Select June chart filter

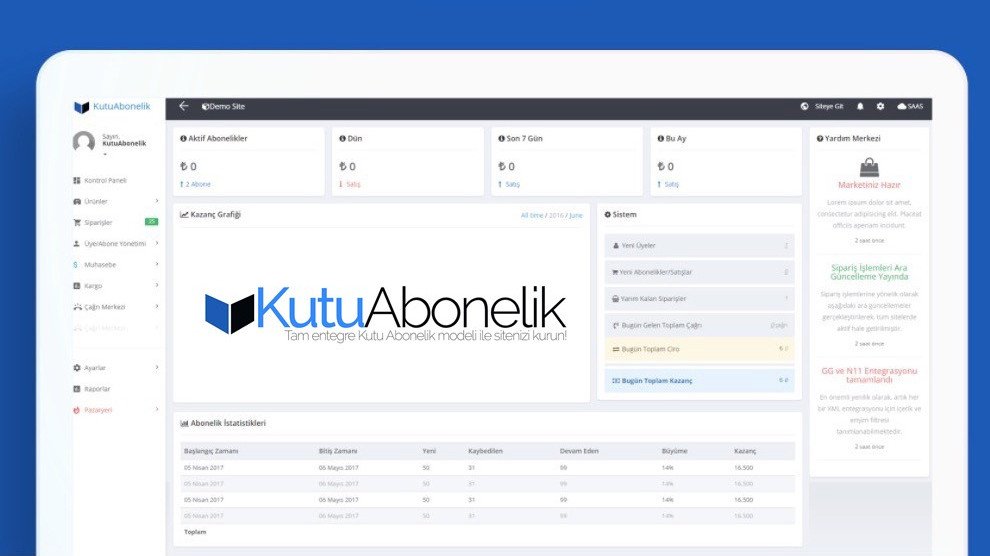point(576,215)
